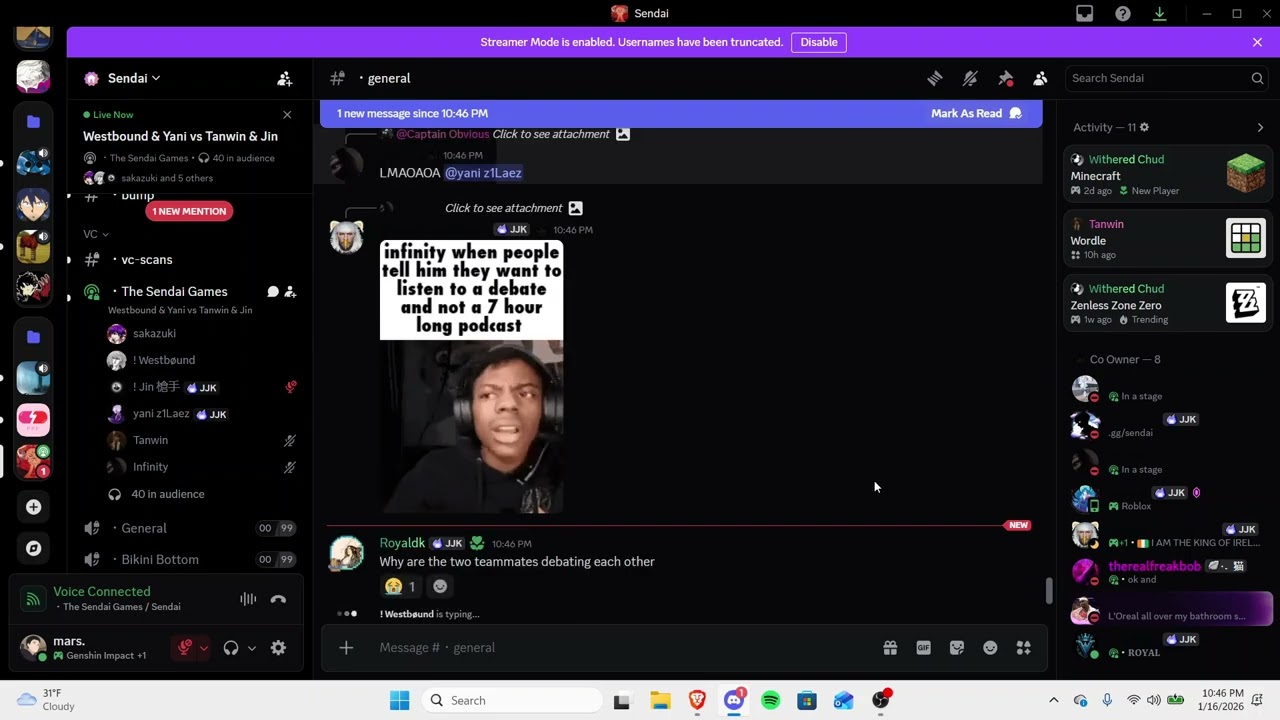Open Tanwin's Wordle activity card

[x=1168, y=240]
